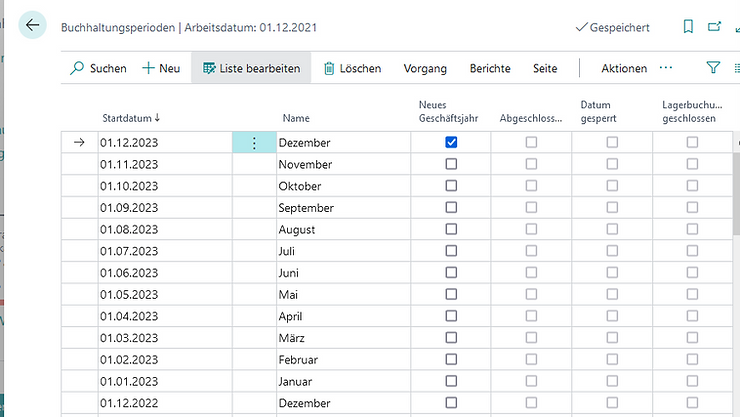
Task: Open the Seite menu
Action: (545, 68)
